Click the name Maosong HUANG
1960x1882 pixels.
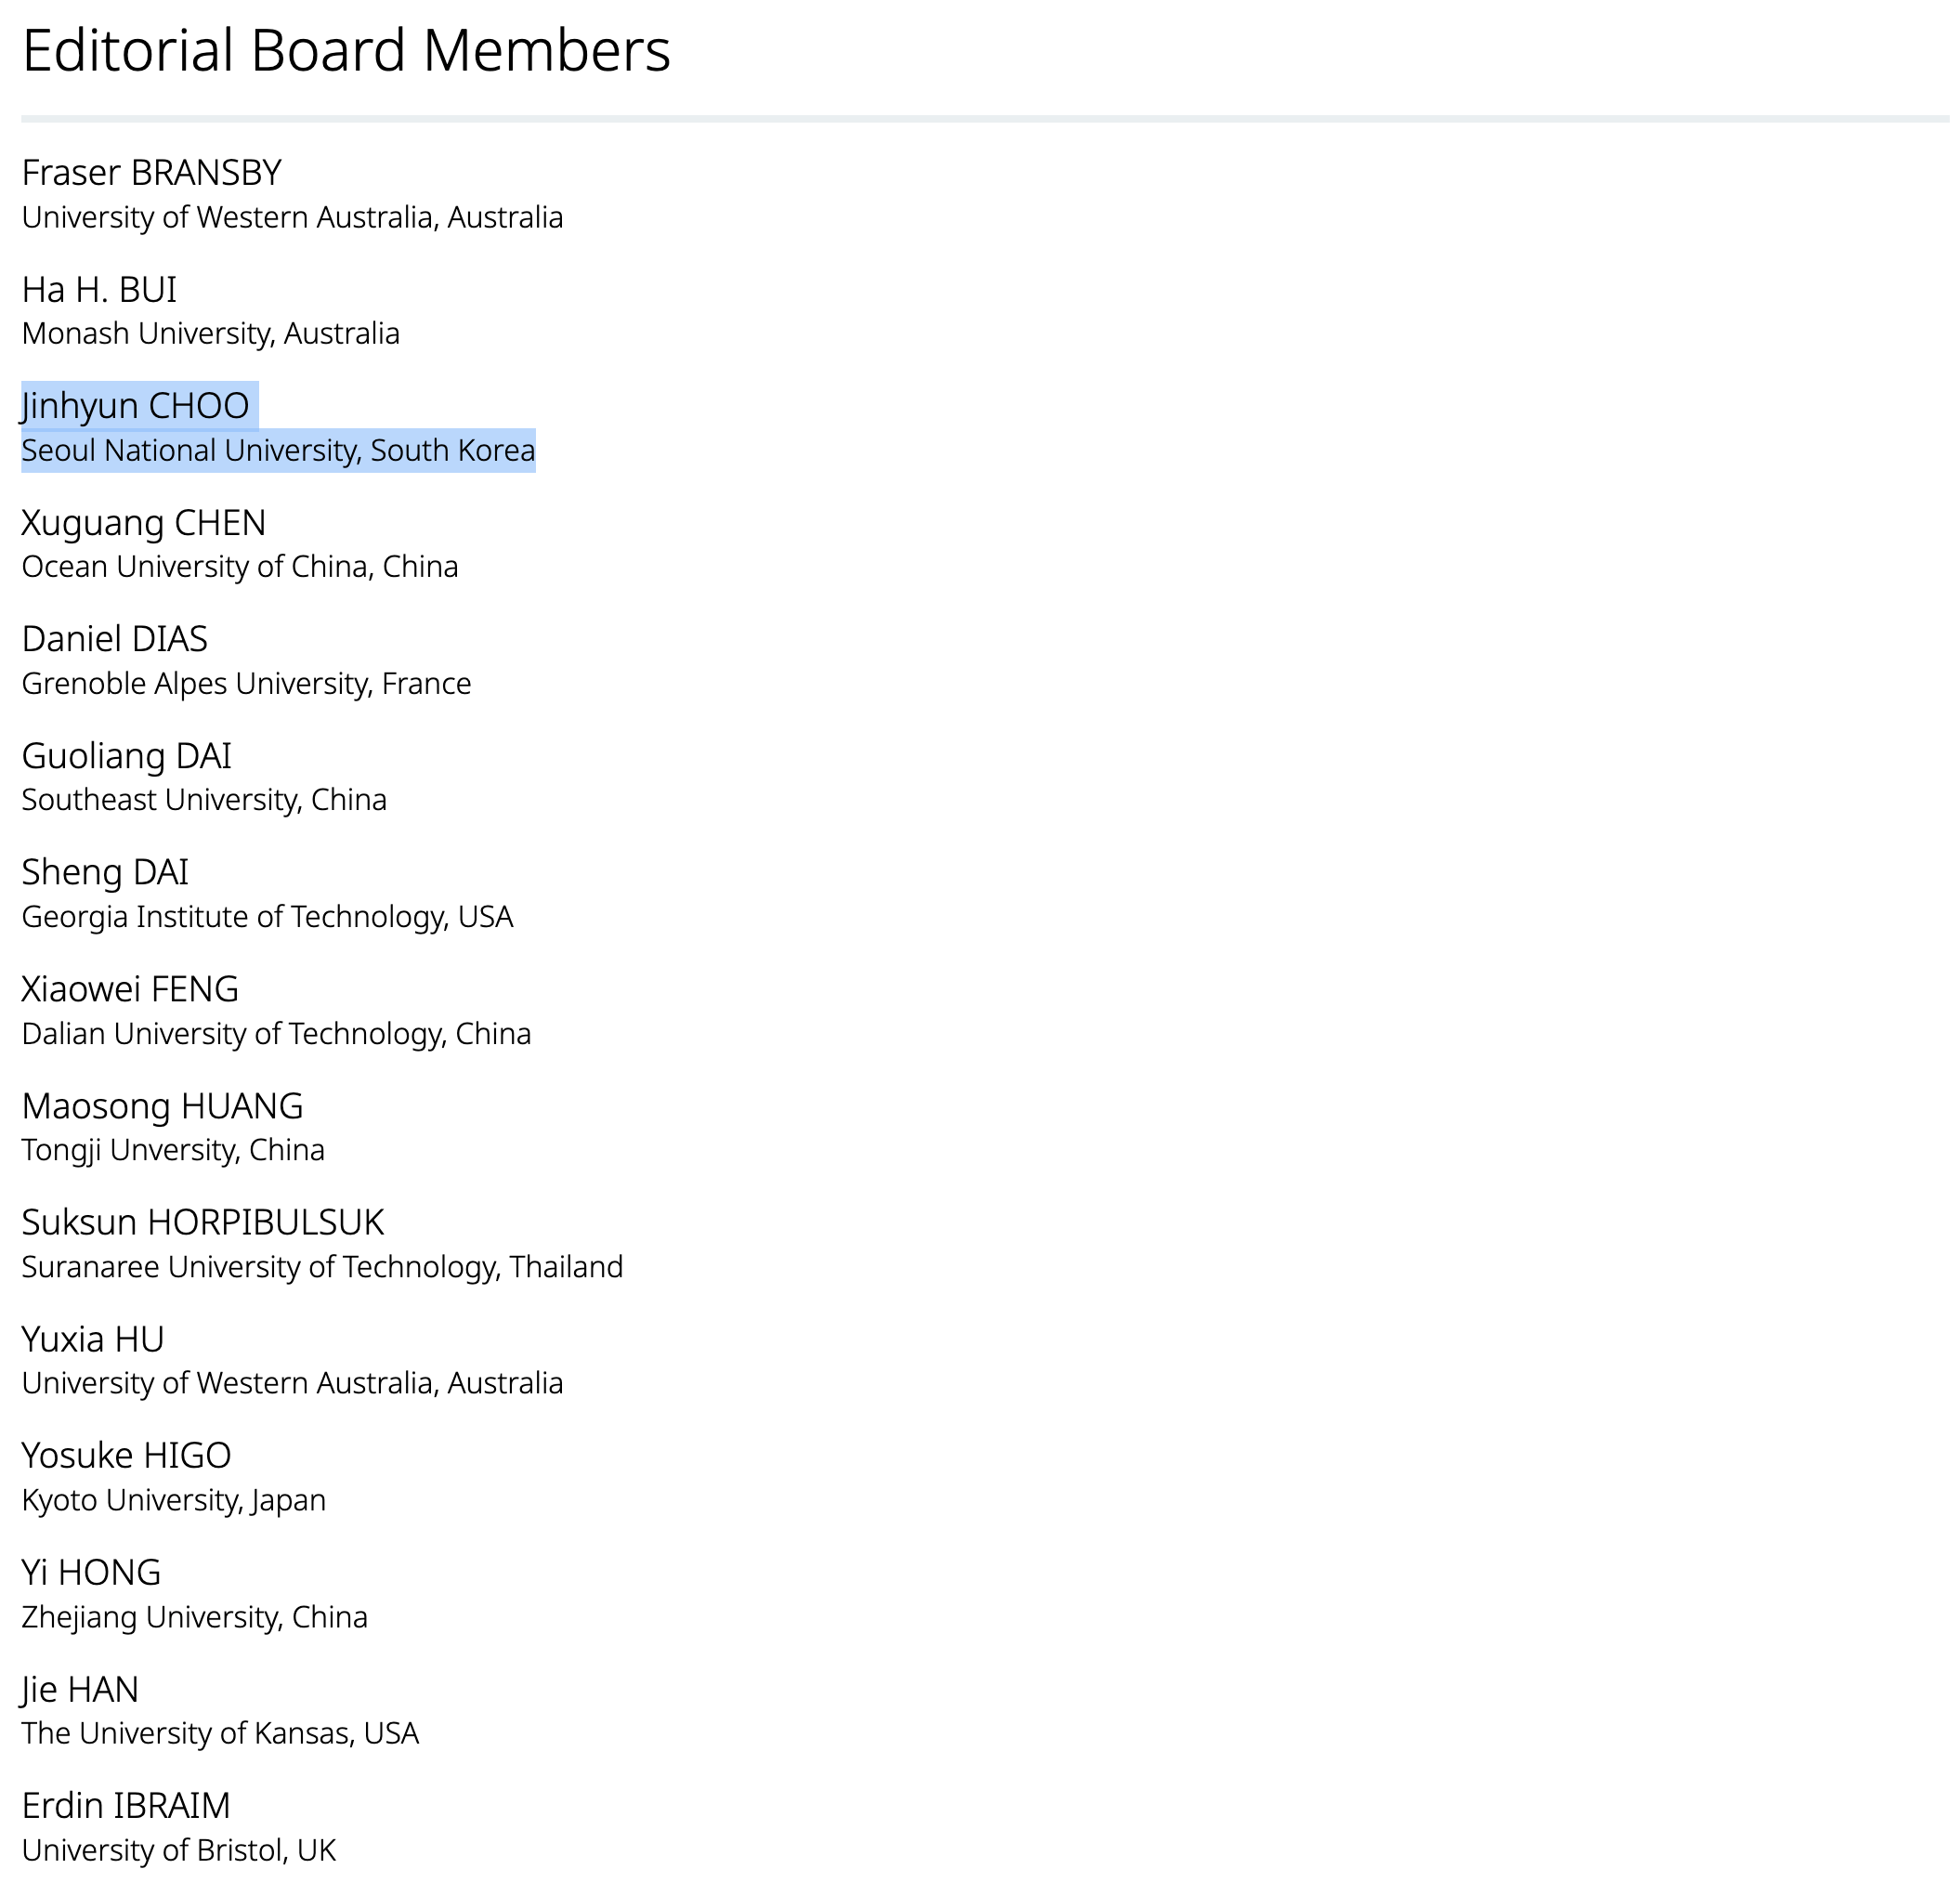pyautogui.click(x=162, y=1106)
